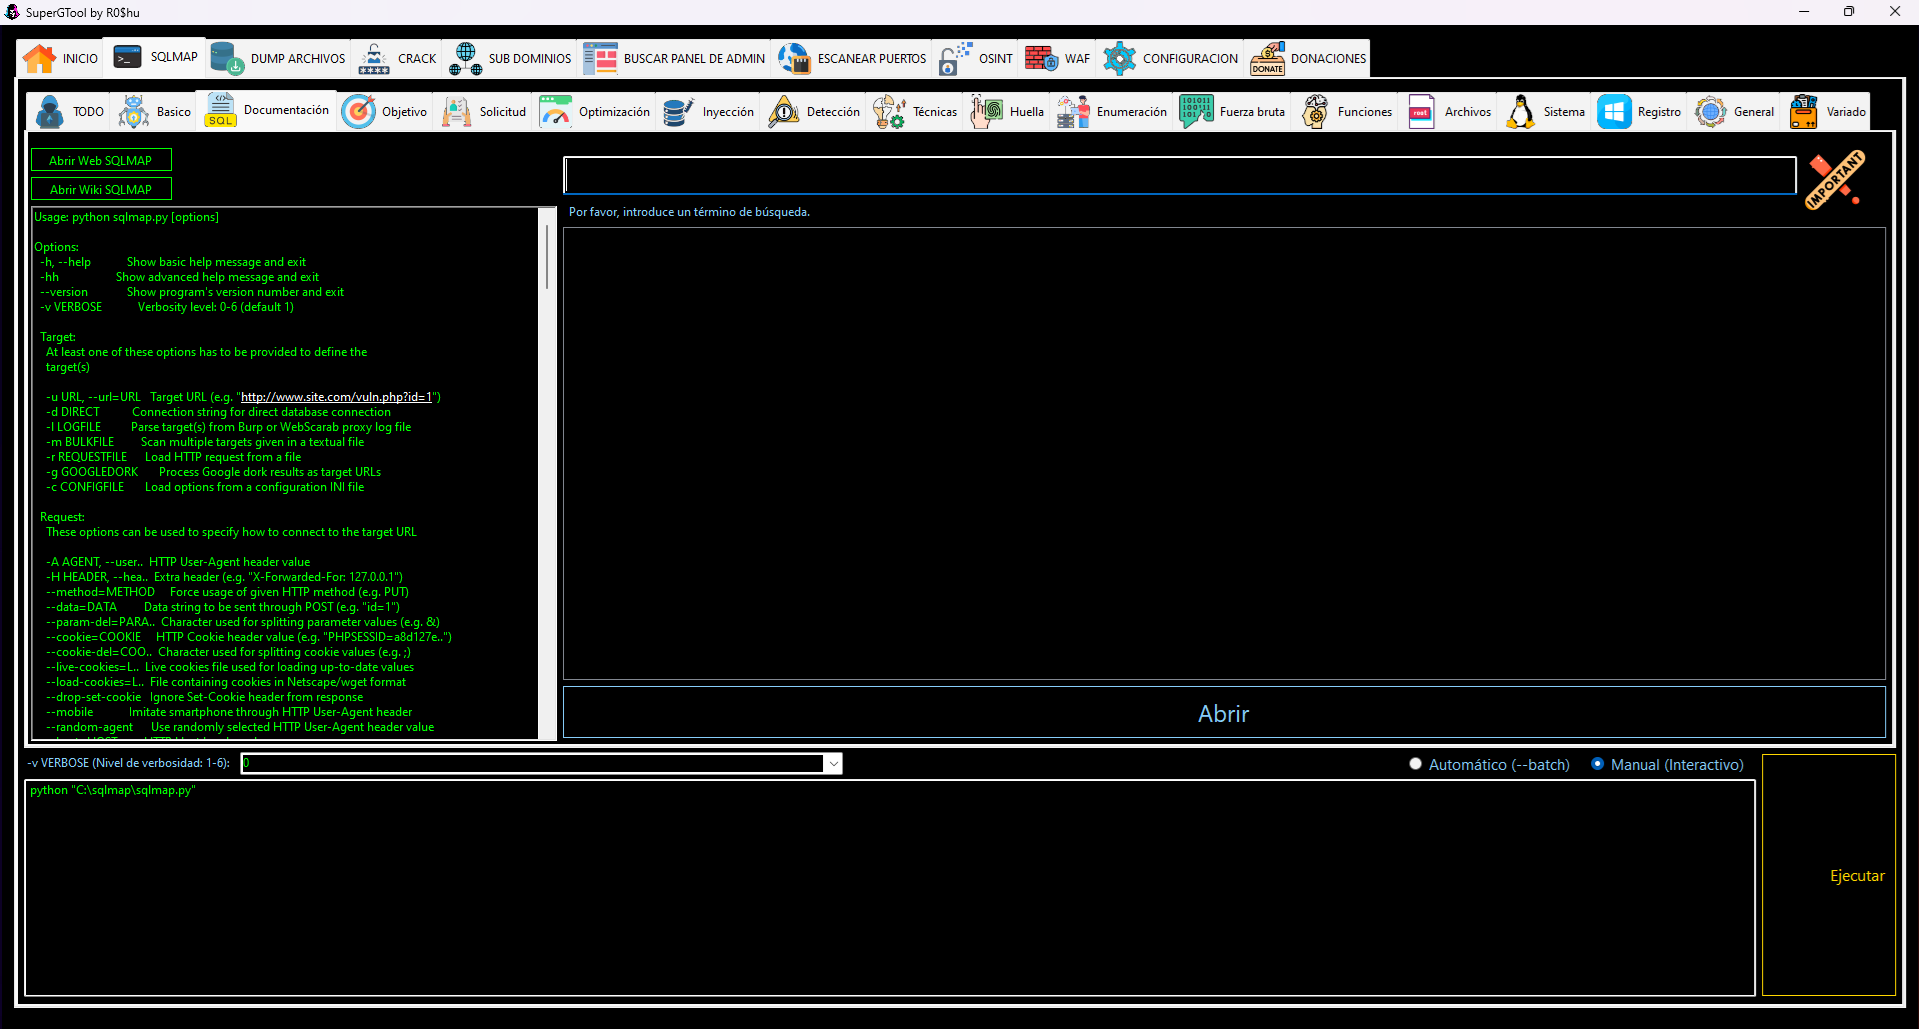Click the SQLMAP terminal icon
The width and height of the screenshot is (1919, 1029).
pyautogui.click(x=128, y=57)
